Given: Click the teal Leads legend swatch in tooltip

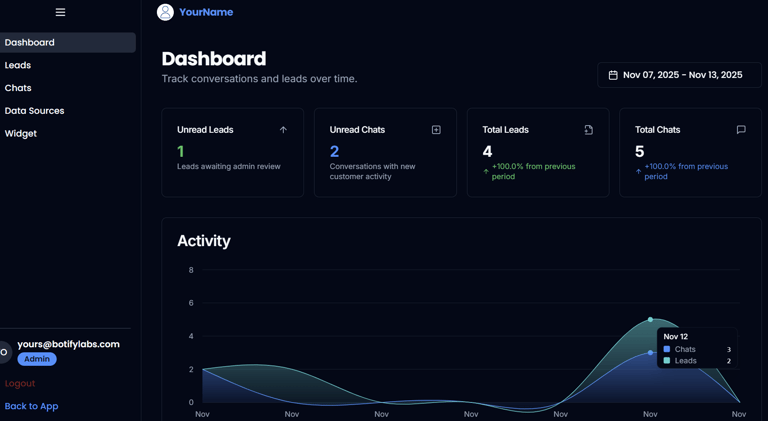Looking at the screenshot, I should point(667,361).
